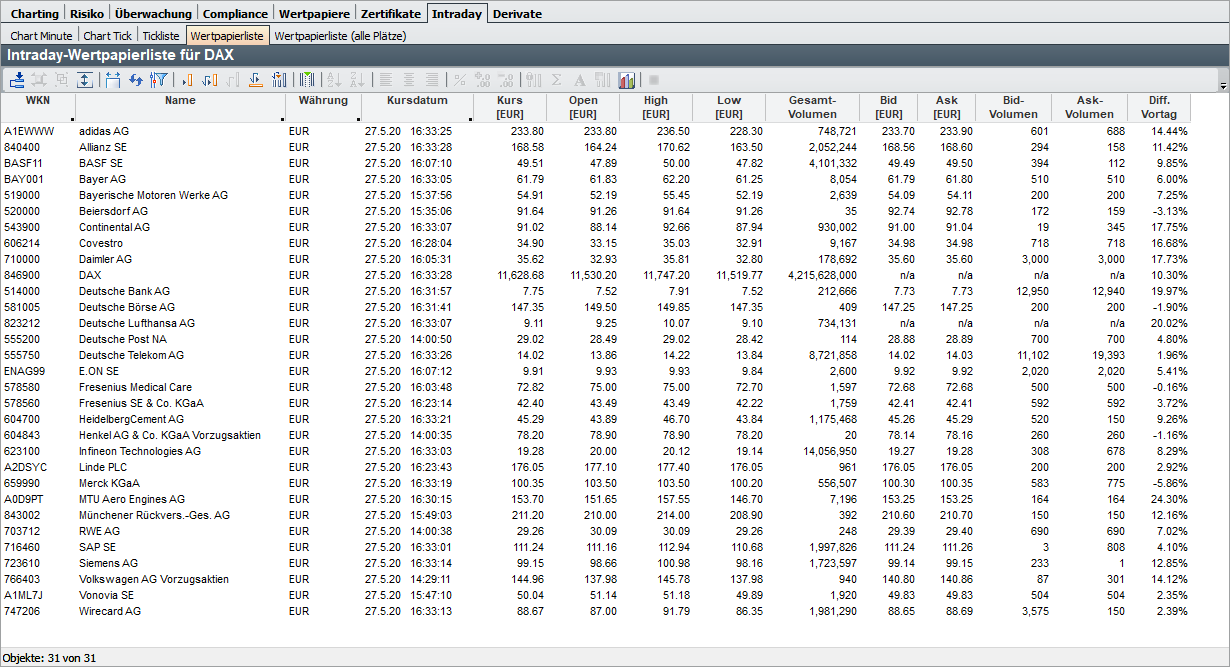This screenshot has width=1230, height=667.
Task: Toggle the colored bar chart icon
Action: [x=627, y=80]
